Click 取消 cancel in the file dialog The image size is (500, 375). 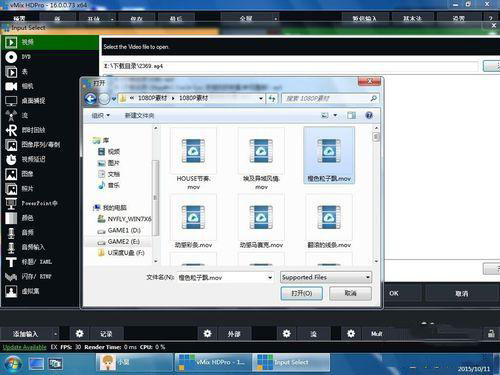[x=350, y=293]
